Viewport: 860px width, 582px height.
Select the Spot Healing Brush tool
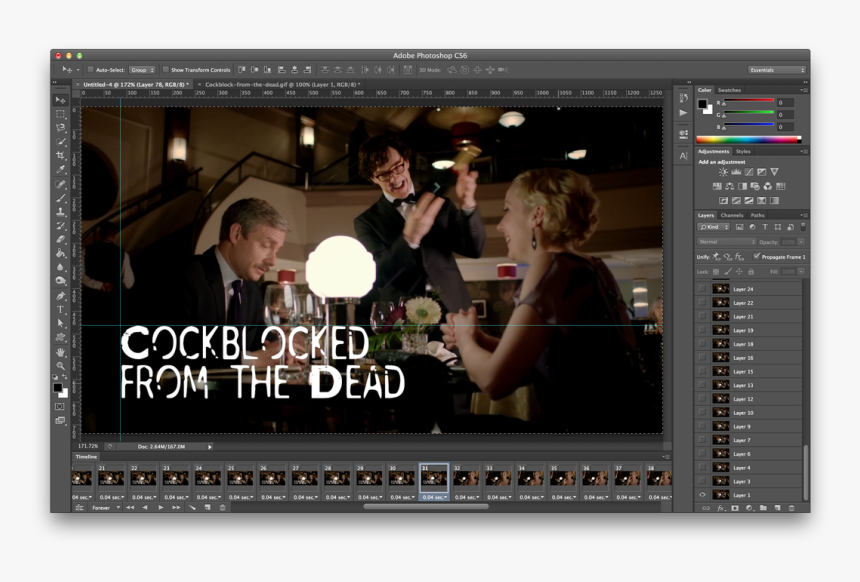tap(60, 184)
